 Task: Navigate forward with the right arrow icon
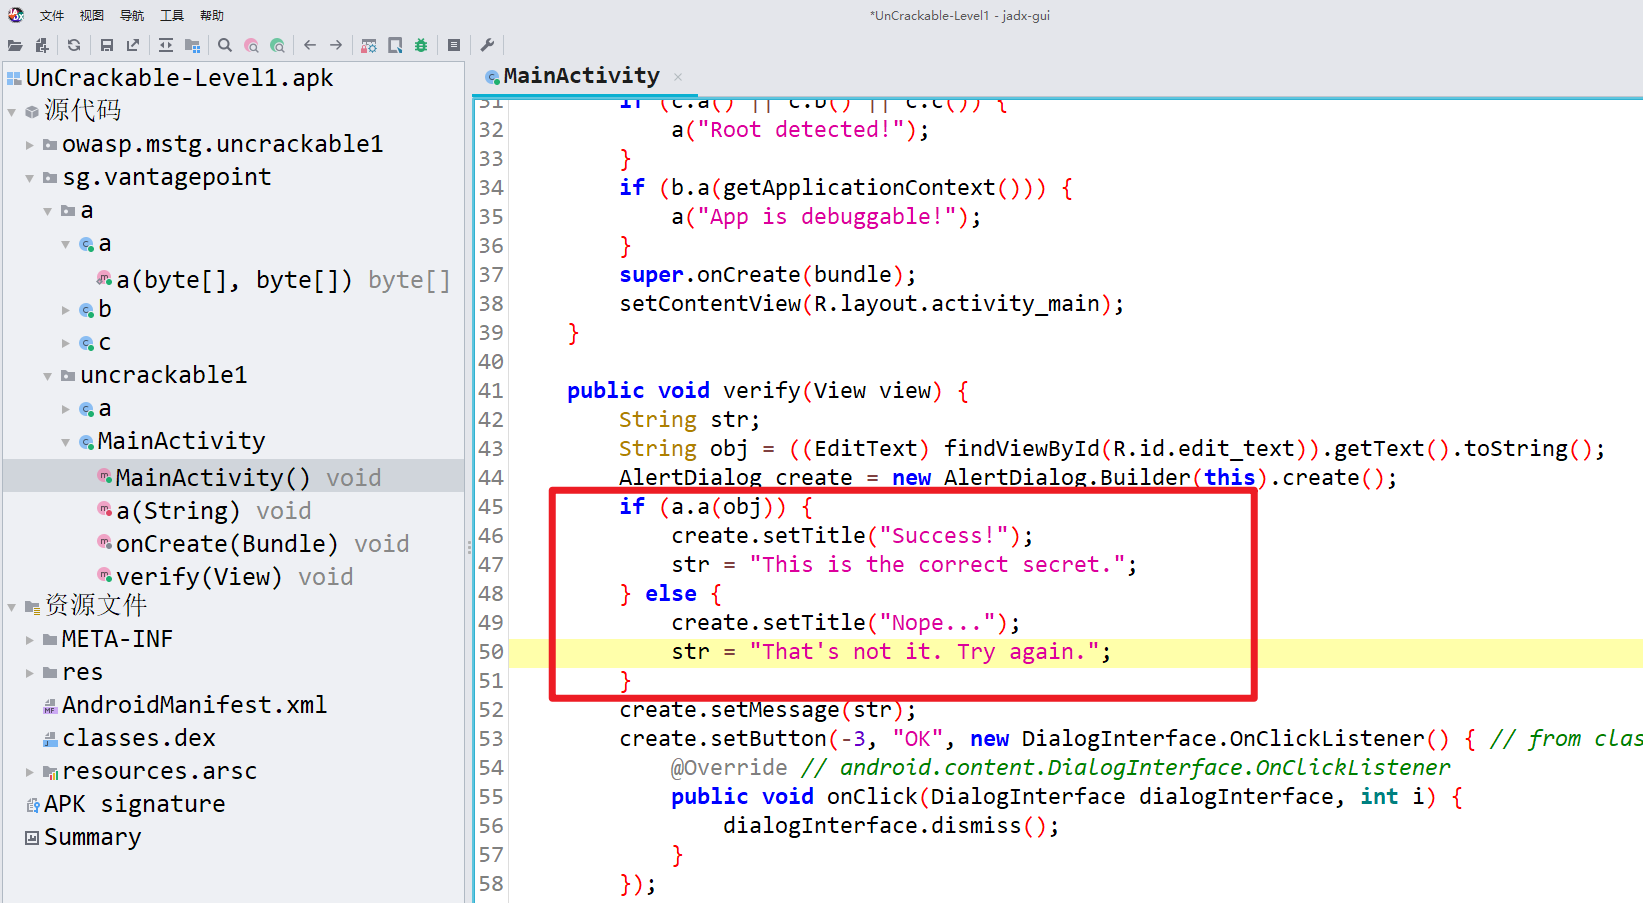point(336,45)
